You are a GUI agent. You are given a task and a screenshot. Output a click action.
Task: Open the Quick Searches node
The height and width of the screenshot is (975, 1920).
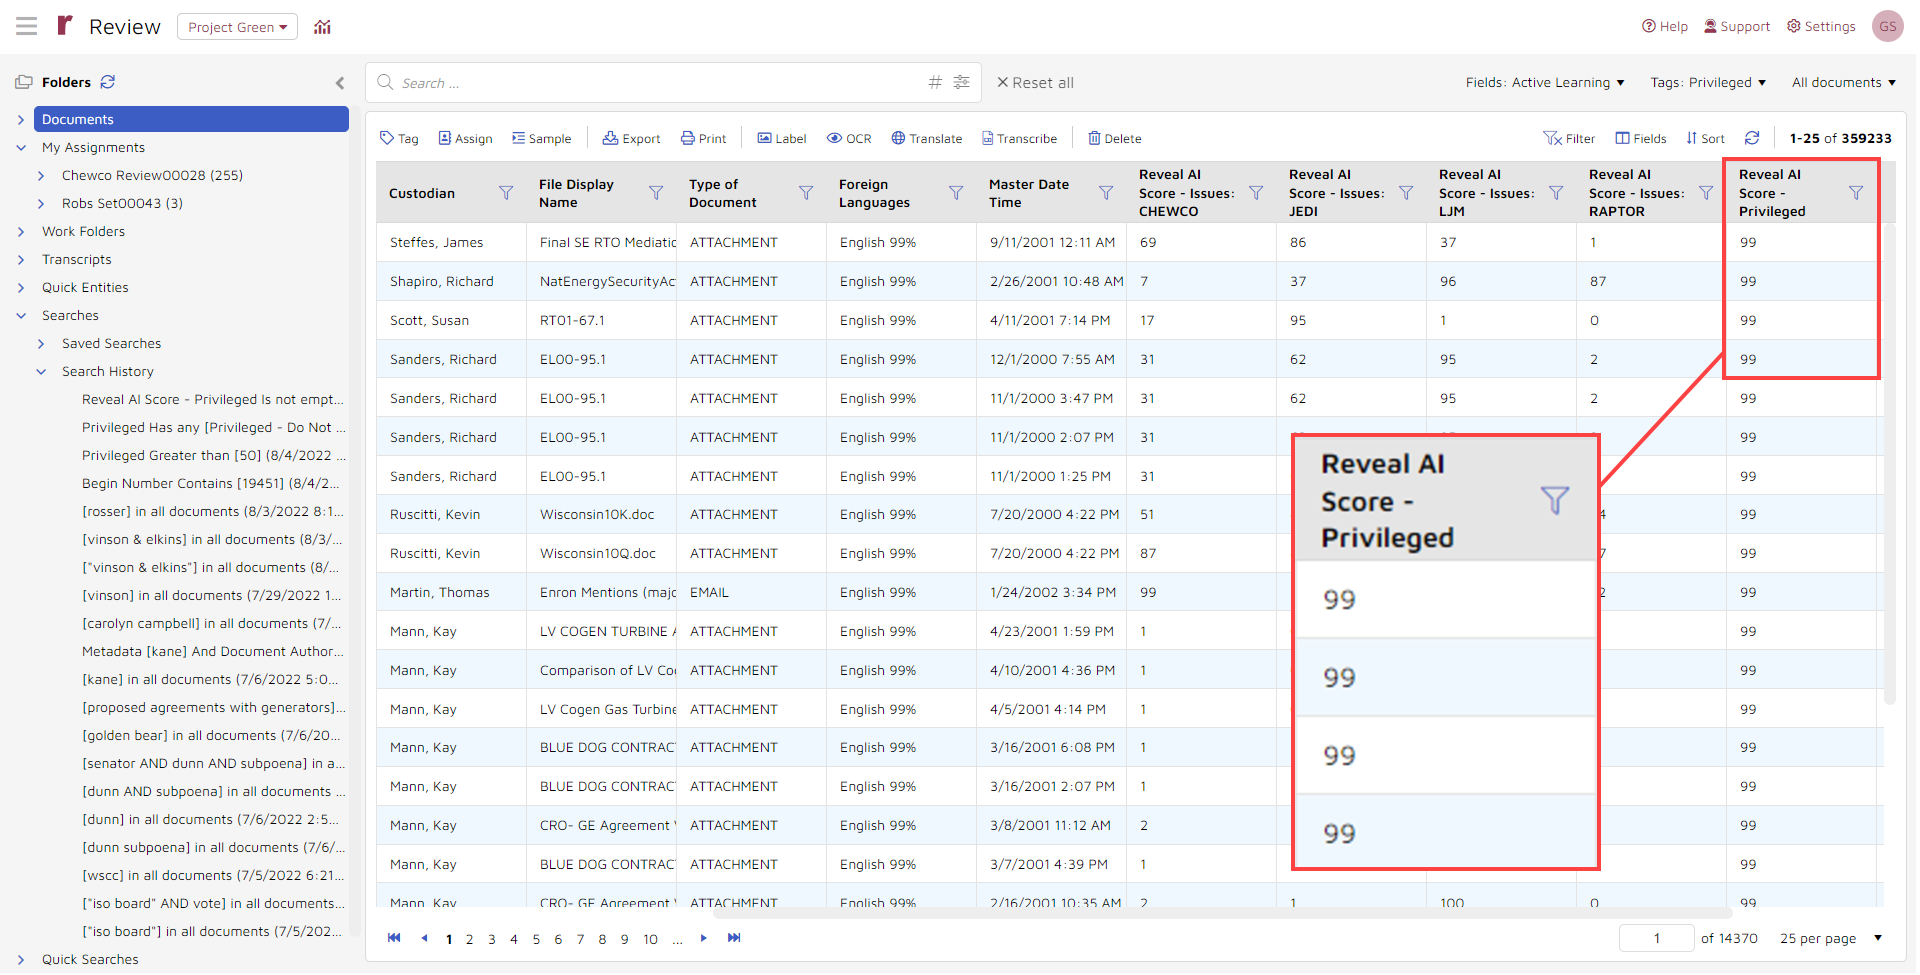[x=90, y=959]
